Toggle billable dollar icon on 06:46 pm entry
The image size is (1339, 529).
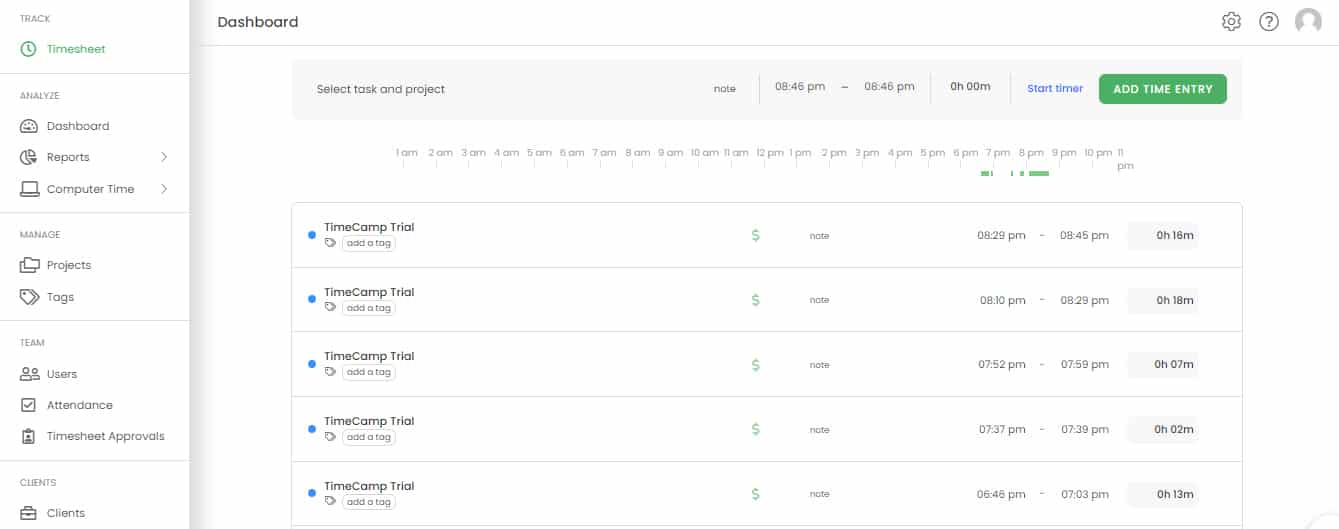pyautogui.click(x=755, y=494)
